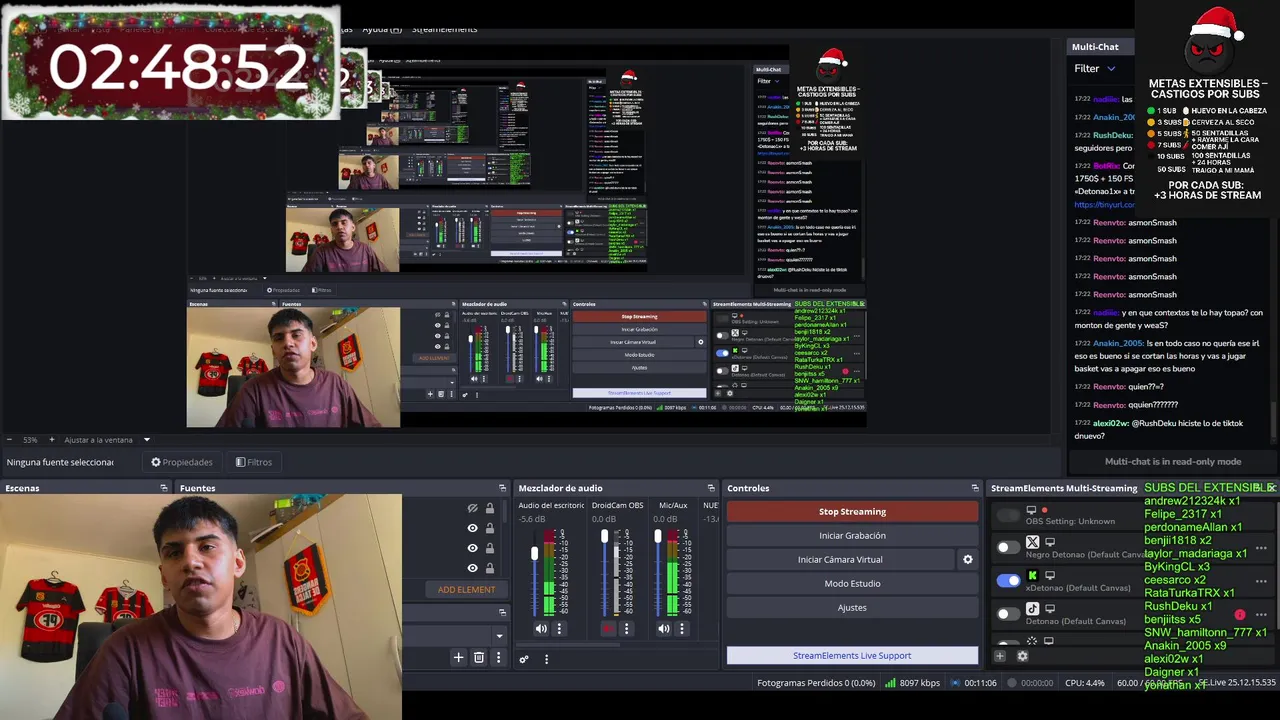Disable the xDetonao Kick stream toggle

pos(1008,580)
